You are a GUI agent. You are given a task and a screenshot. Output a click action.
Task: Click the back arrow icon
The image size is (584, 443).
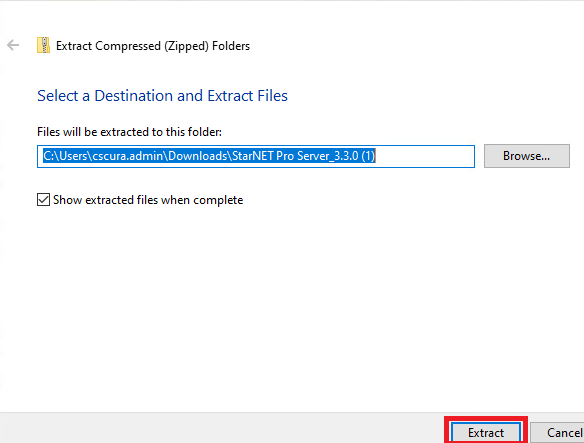tap(13, 45)
